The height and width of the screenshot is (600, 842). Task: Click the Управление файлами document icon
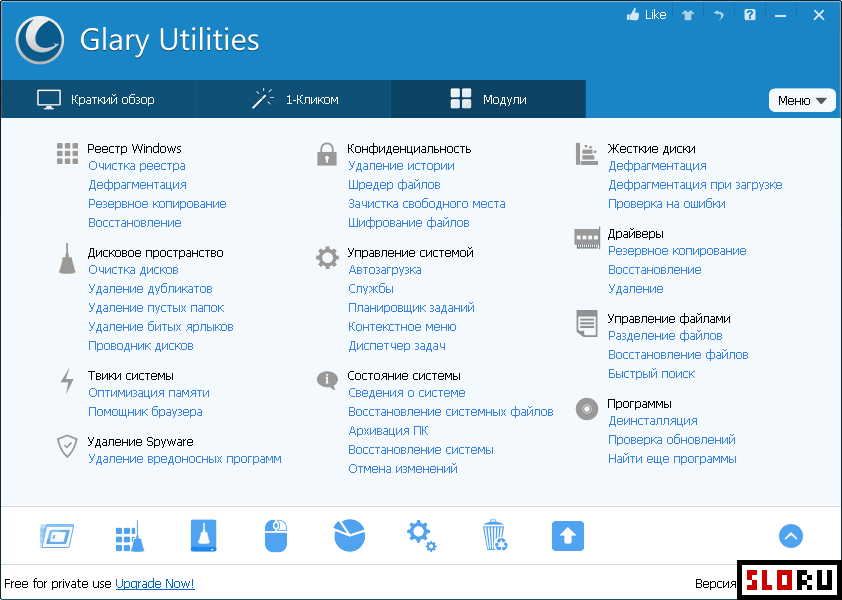click(586, 323)
